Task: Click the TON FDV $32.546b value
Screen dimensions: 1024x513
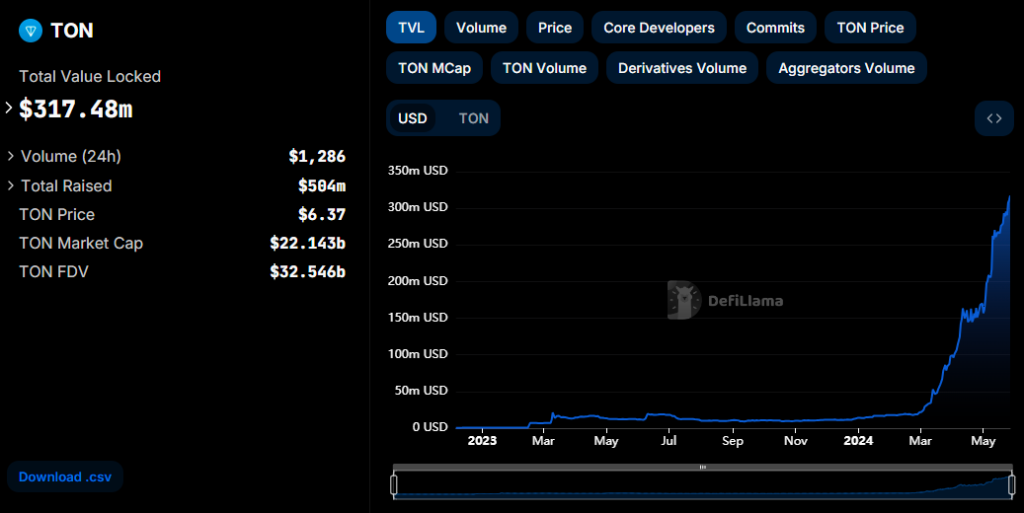Action: 308,272
